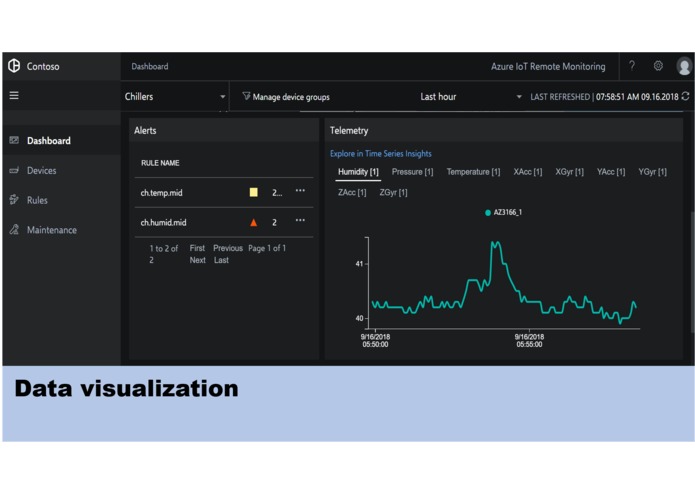
Task: Select the ZGyr [1] telemetry tab
Action: (393, 192)
